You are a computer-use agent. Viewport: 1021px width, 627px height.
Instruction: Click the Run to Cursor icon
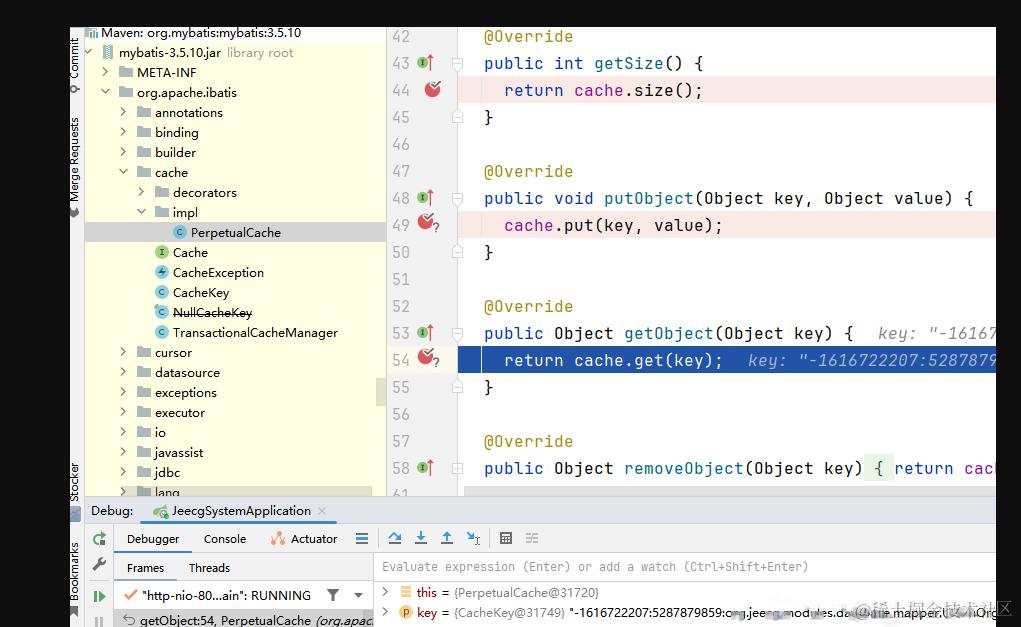point(473,538)
